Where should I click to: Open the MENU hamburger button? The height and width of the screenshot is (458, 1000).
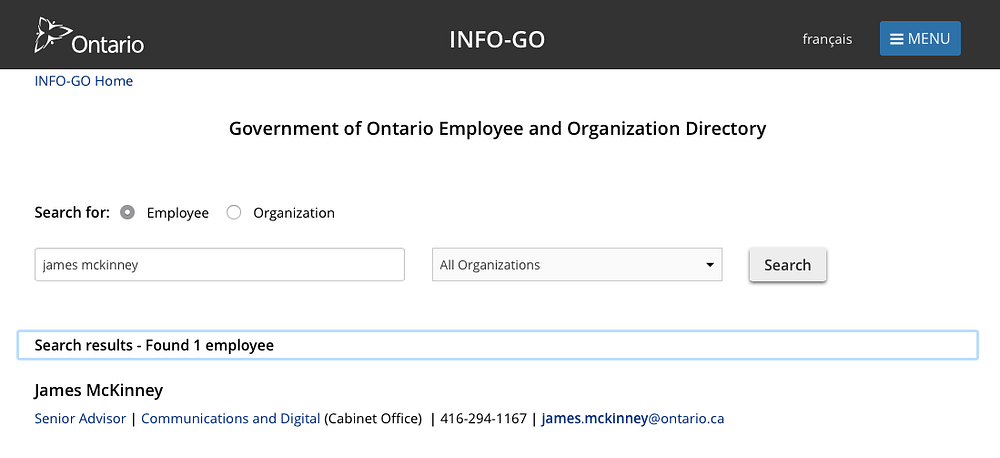[920, 39]
